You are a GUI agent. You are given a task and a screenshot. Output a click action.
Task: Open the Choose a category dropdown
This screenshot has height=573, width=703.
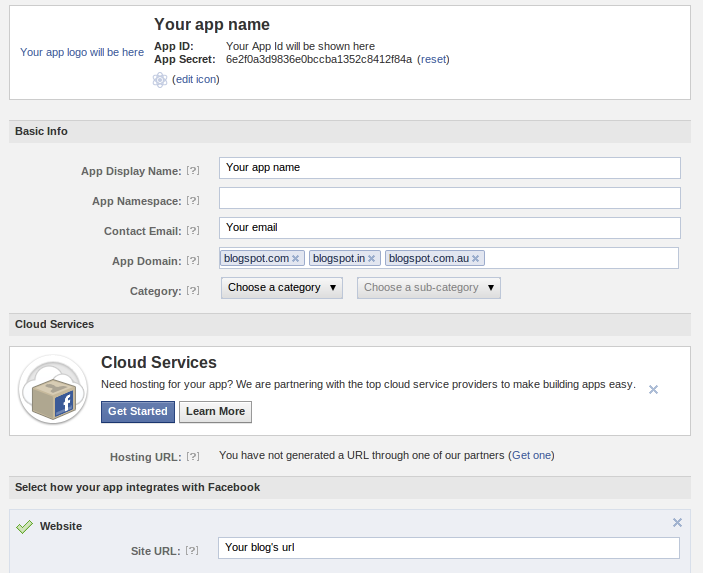click(281, 288)
